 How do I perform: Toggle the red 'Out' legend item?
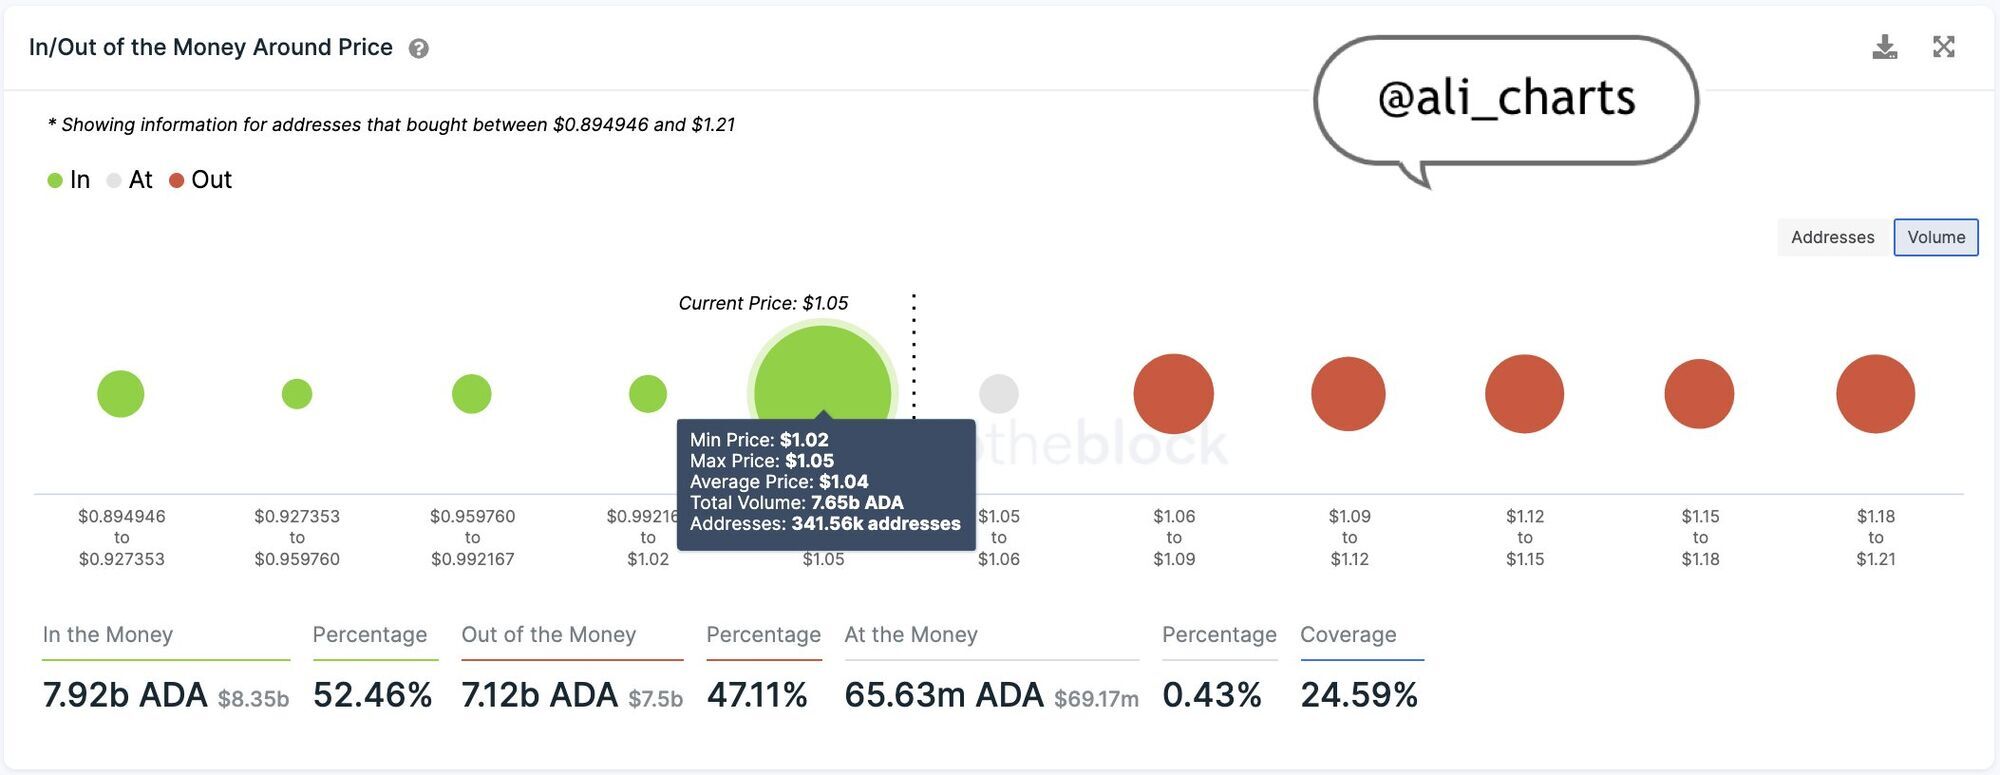[x=201, y=180]
